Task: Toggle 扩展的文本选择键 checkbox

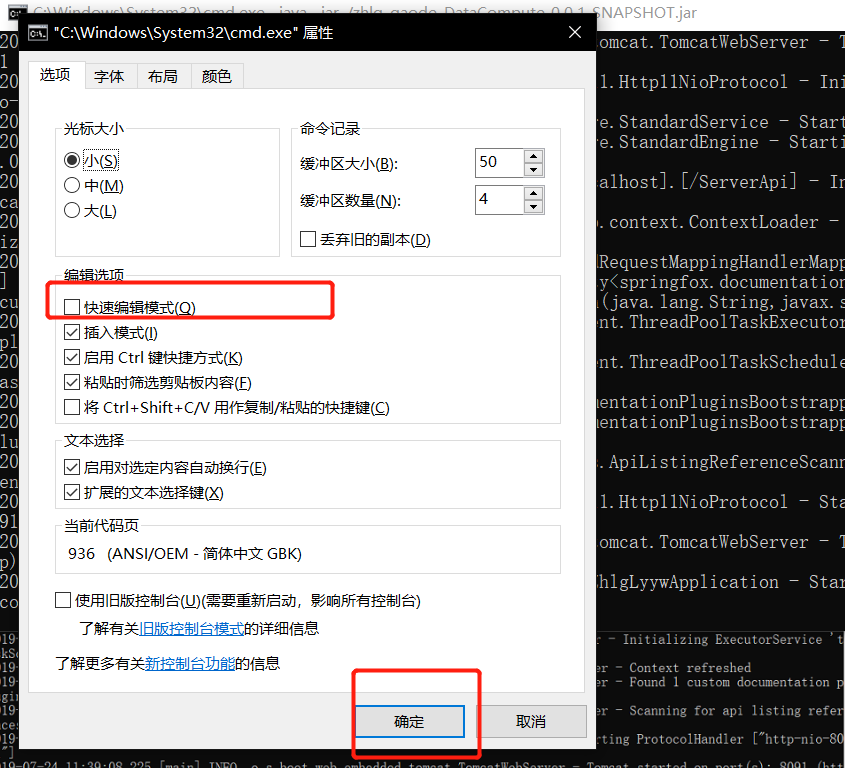Action: pos(72,492)
